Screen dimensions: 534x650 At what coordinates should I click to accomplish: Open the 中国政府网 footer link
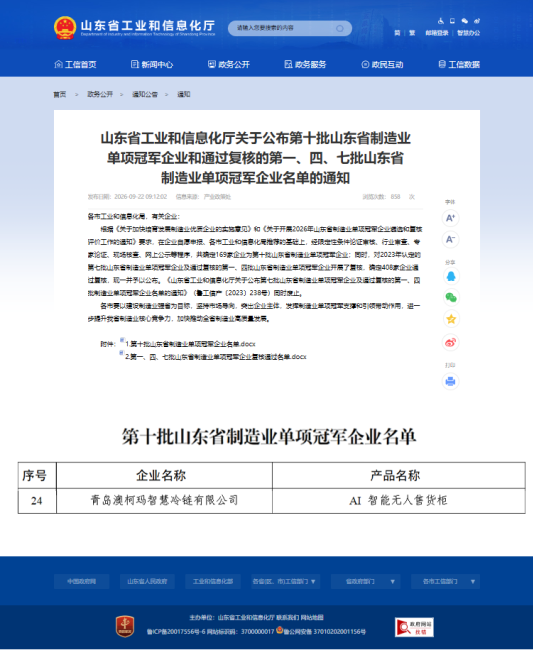[82, 582]
